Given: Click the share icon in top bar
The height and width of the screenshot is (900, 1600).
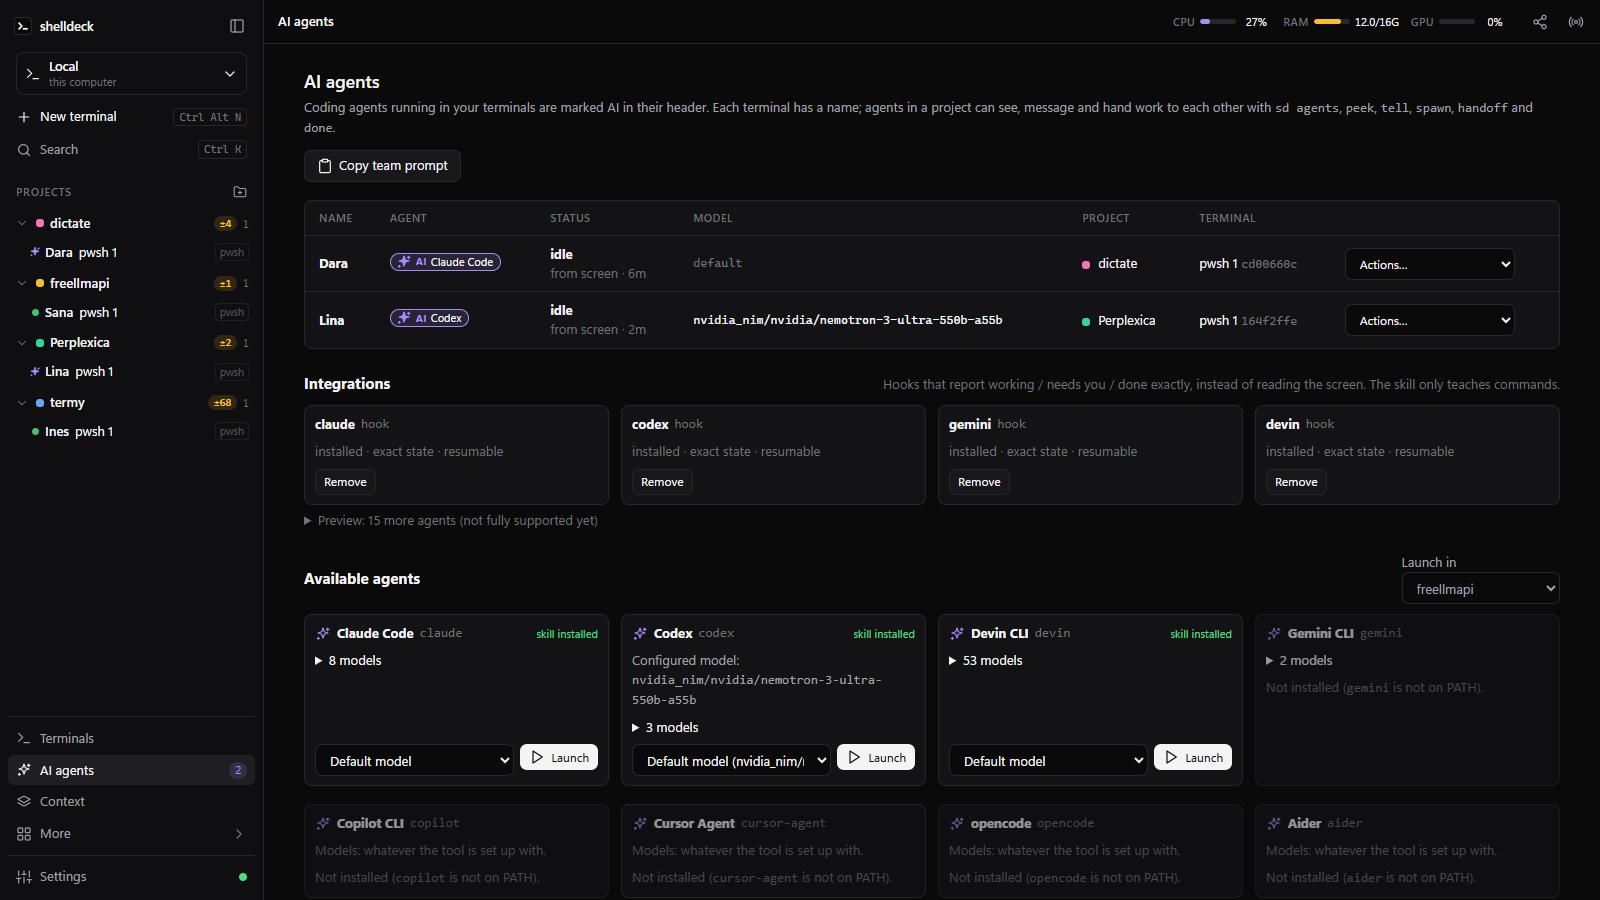Looking at the screenshot, I should coord(1540,22).
